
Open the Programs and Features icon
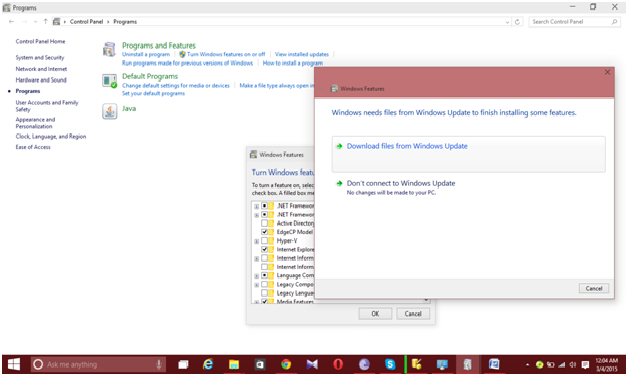109,50
